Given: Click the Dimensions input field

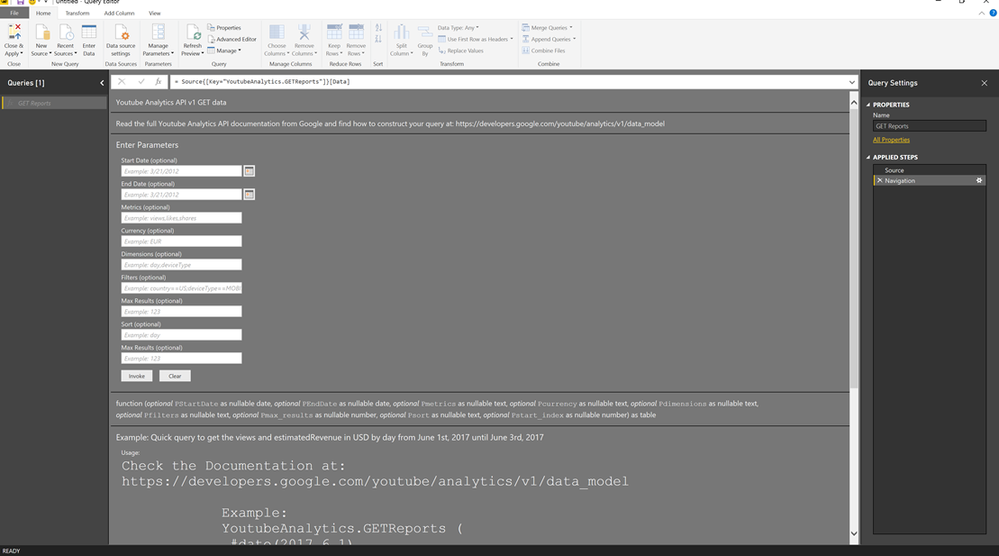Looking at the screenshot, I should coord(182,265).
